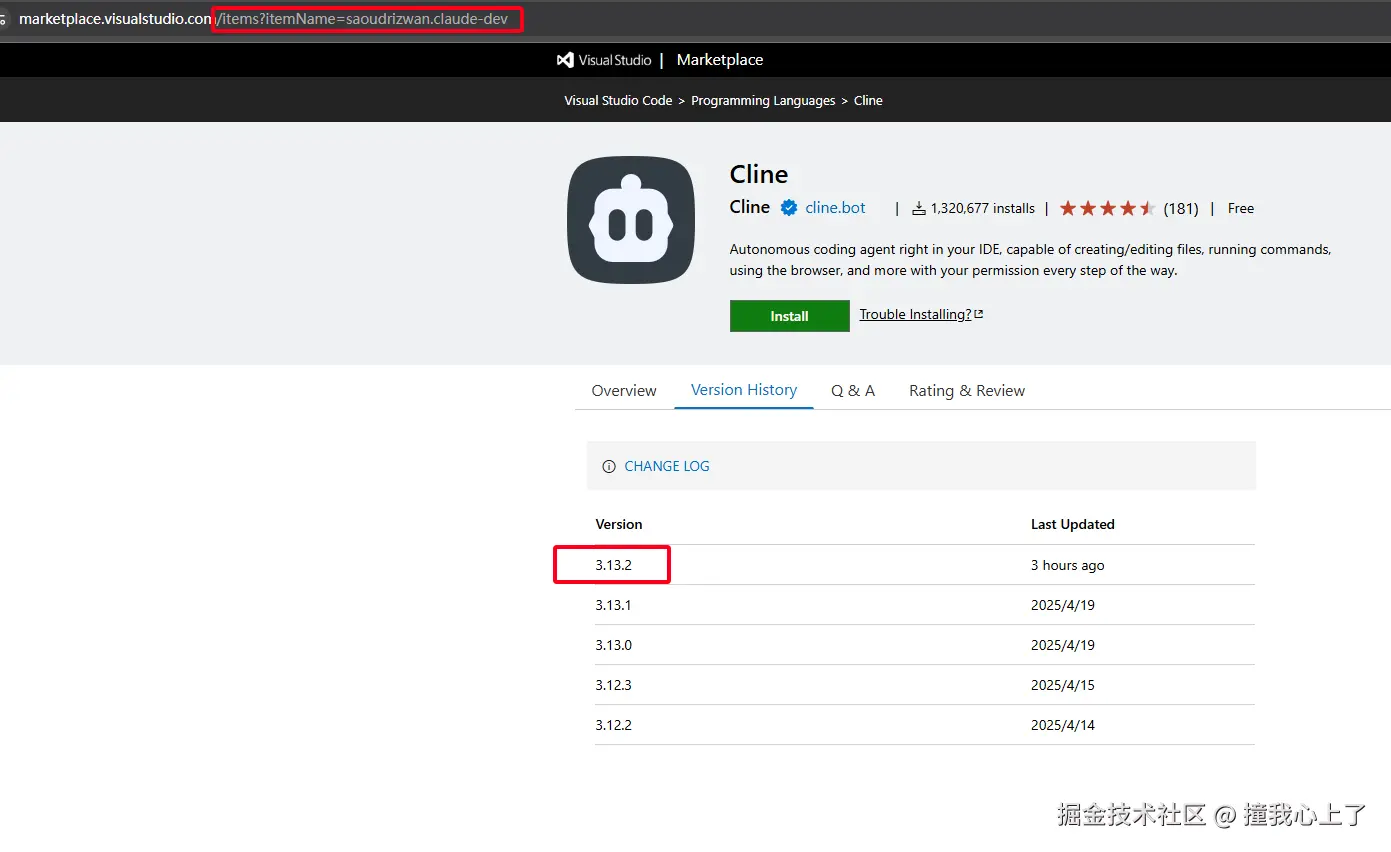Click the browser address bar URL
Image resolution: width=1391 pixels, height=852 pixels.
pyautogui.click(x=263, y=19)
